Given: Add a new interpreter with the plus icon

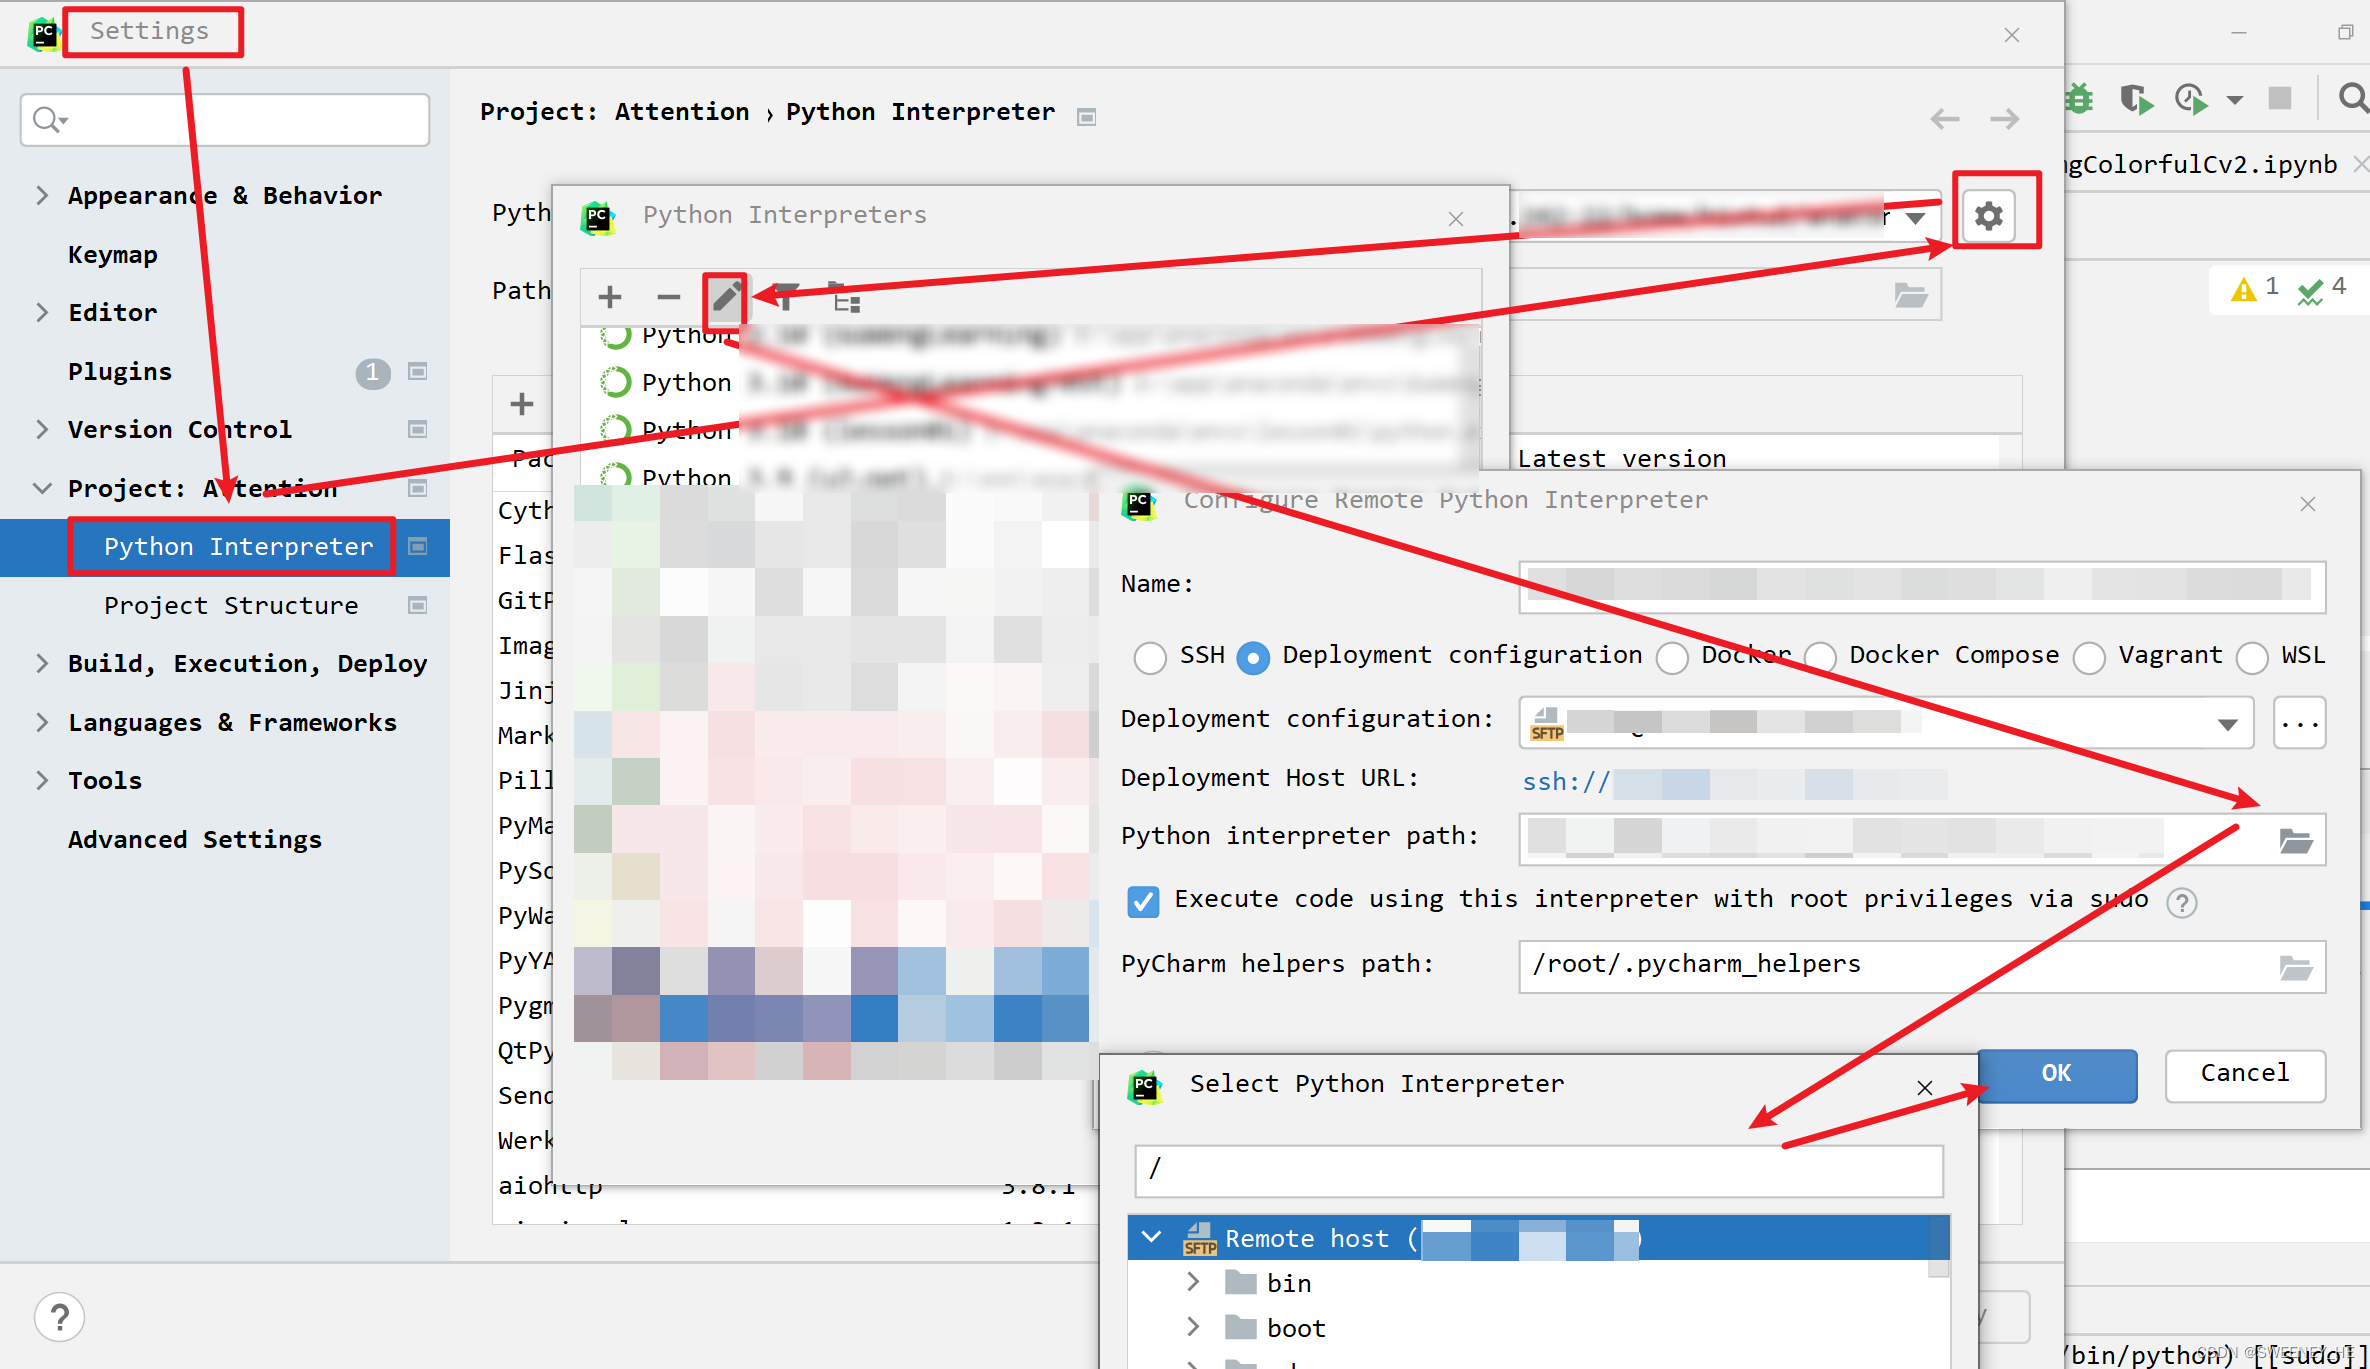Looking at the screenshot, I should coord(610,297).
